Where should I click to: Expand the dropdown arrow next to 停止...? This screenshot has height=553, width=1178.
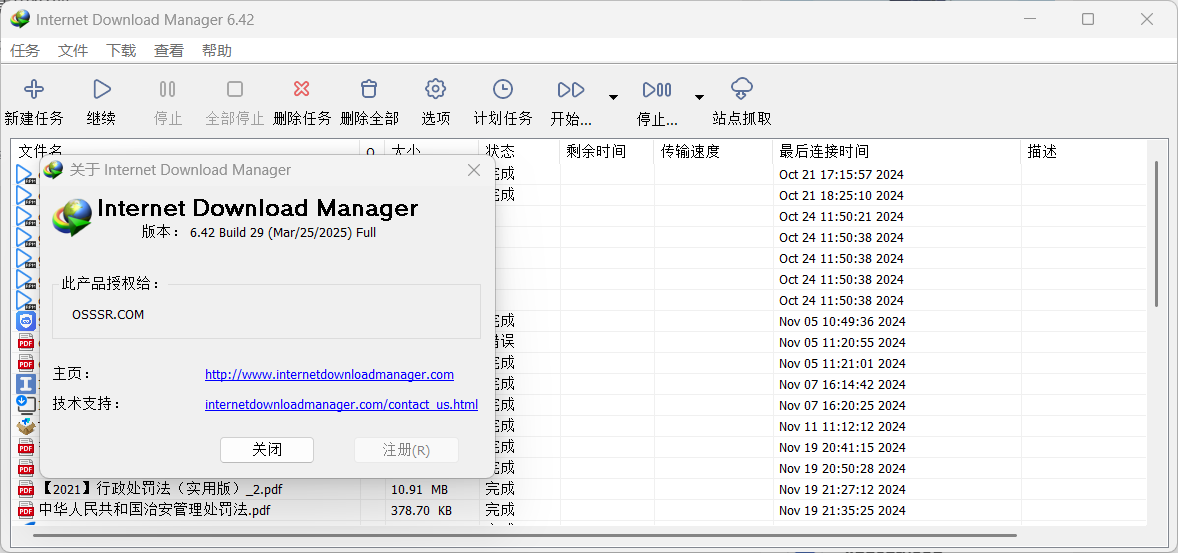699,97
